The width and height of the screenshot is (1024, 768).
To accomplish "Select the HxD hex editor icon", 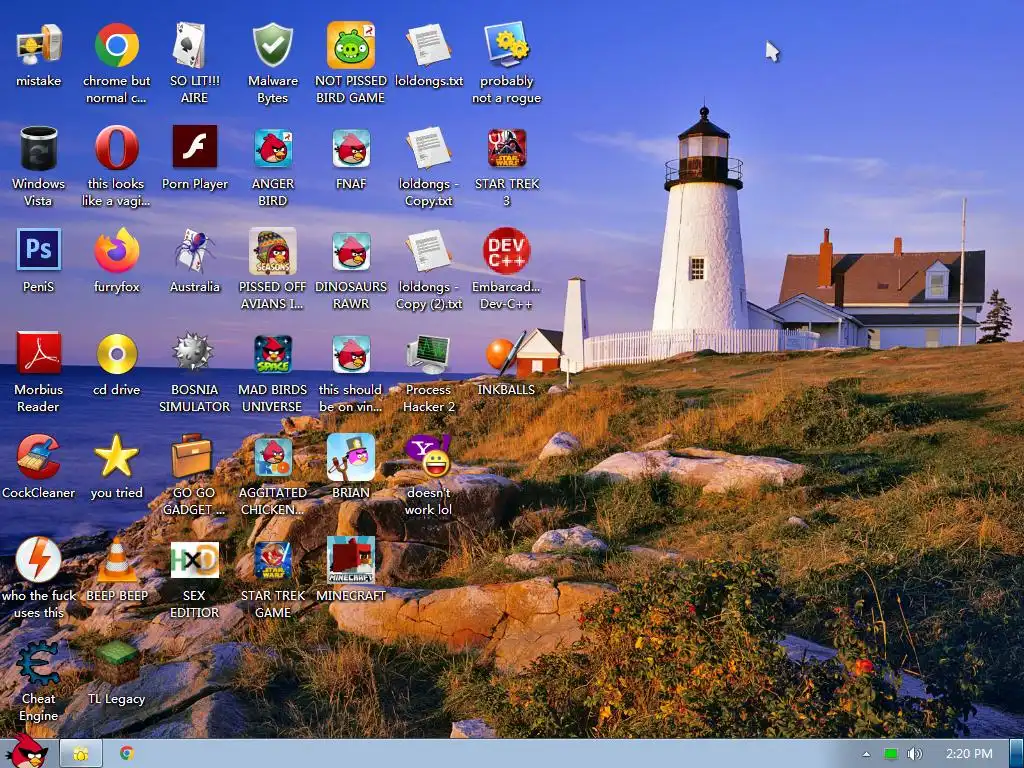I will 195,560.
